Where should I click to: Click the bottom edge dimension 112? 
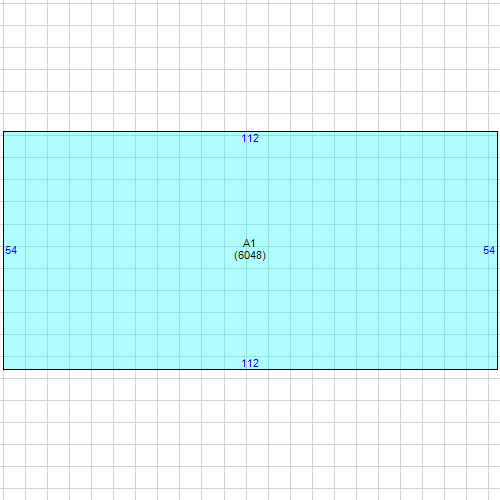pos(250,363)
